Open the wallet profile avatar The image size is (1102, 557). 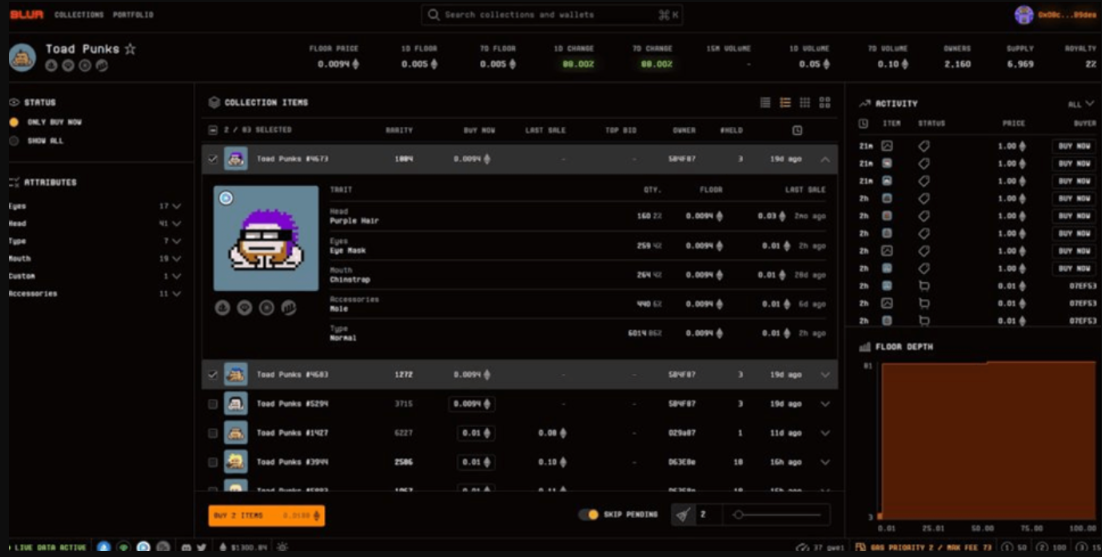click(x=1024, y=15)
